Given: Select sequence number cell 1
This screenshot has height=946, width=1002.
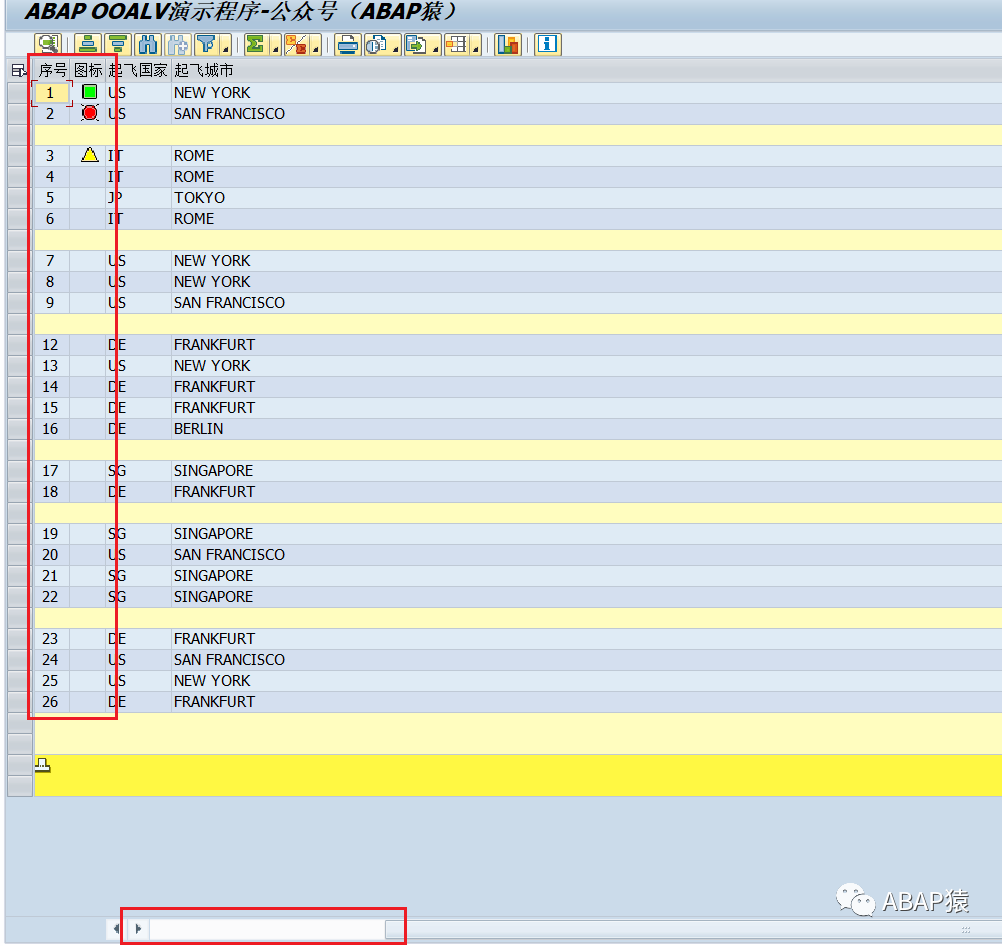Looking at the screenshot, I should tap(51, 93).
